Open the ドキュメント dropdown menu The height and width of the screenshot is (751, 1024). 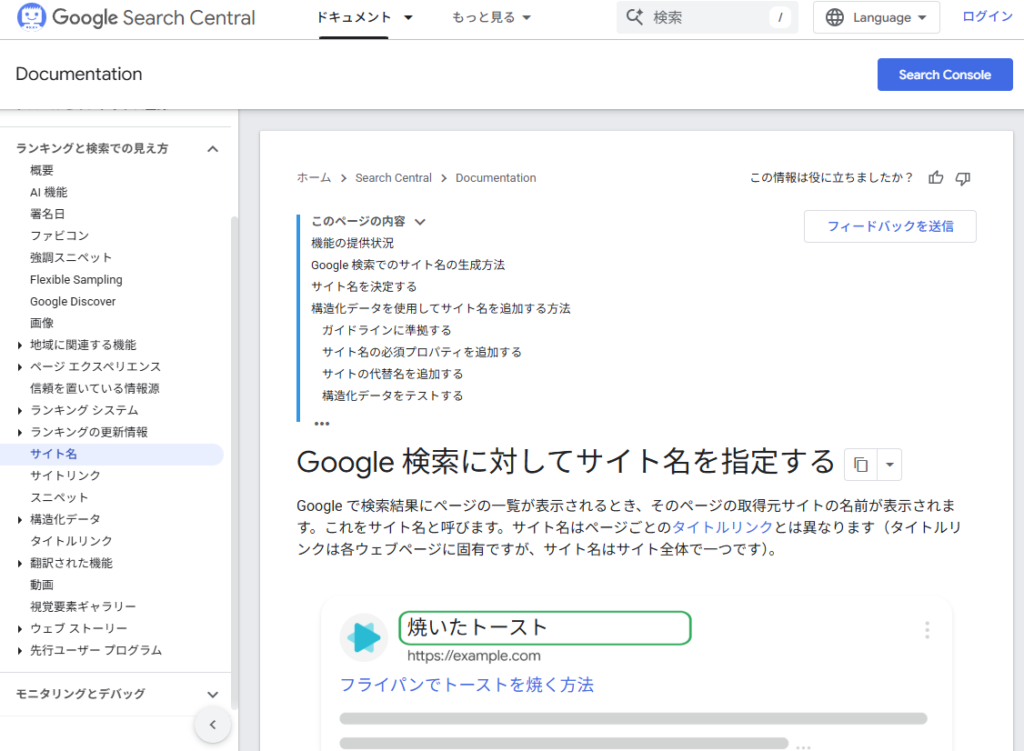pyautogui.click(x=364, y=18)
